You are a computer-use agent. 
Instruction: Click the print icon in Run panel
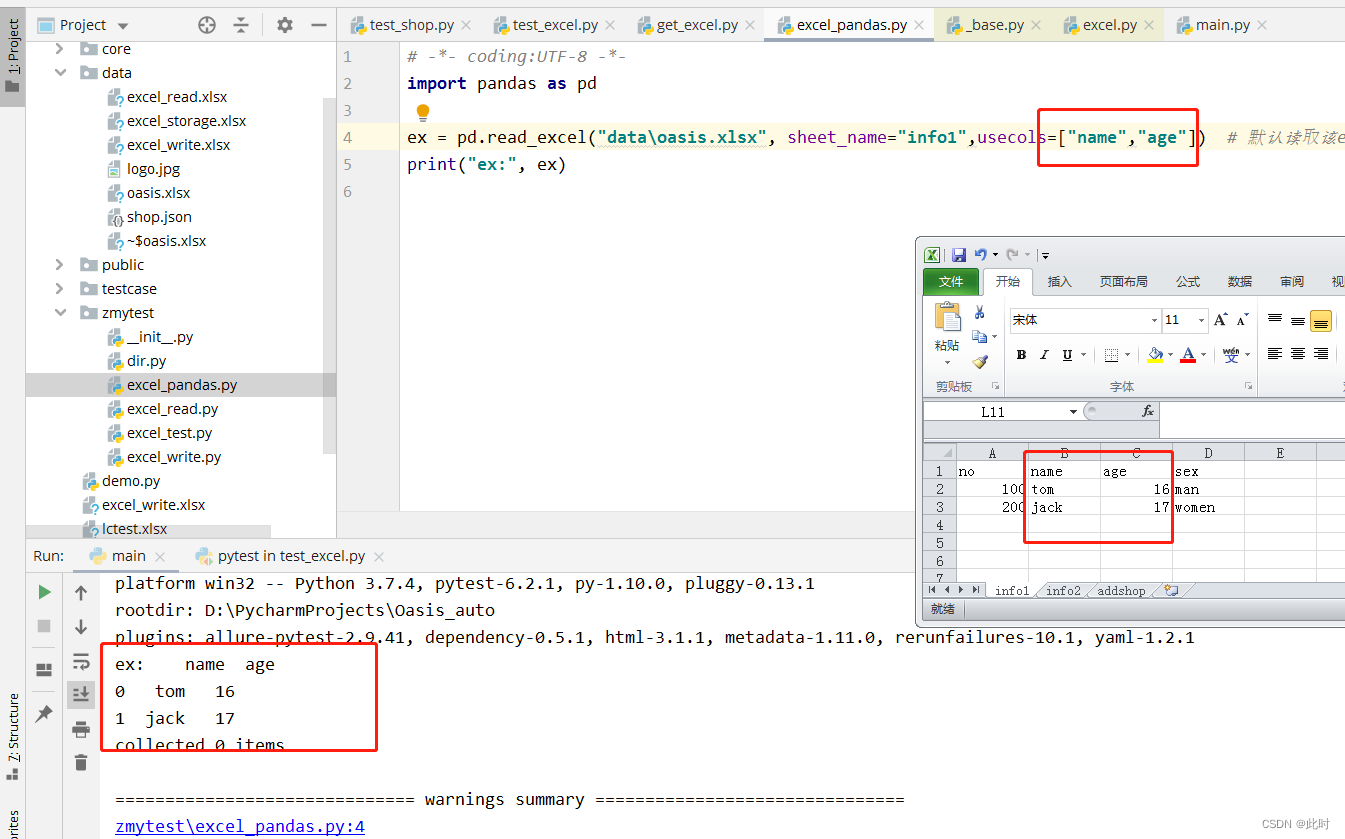tap(81, 730)
